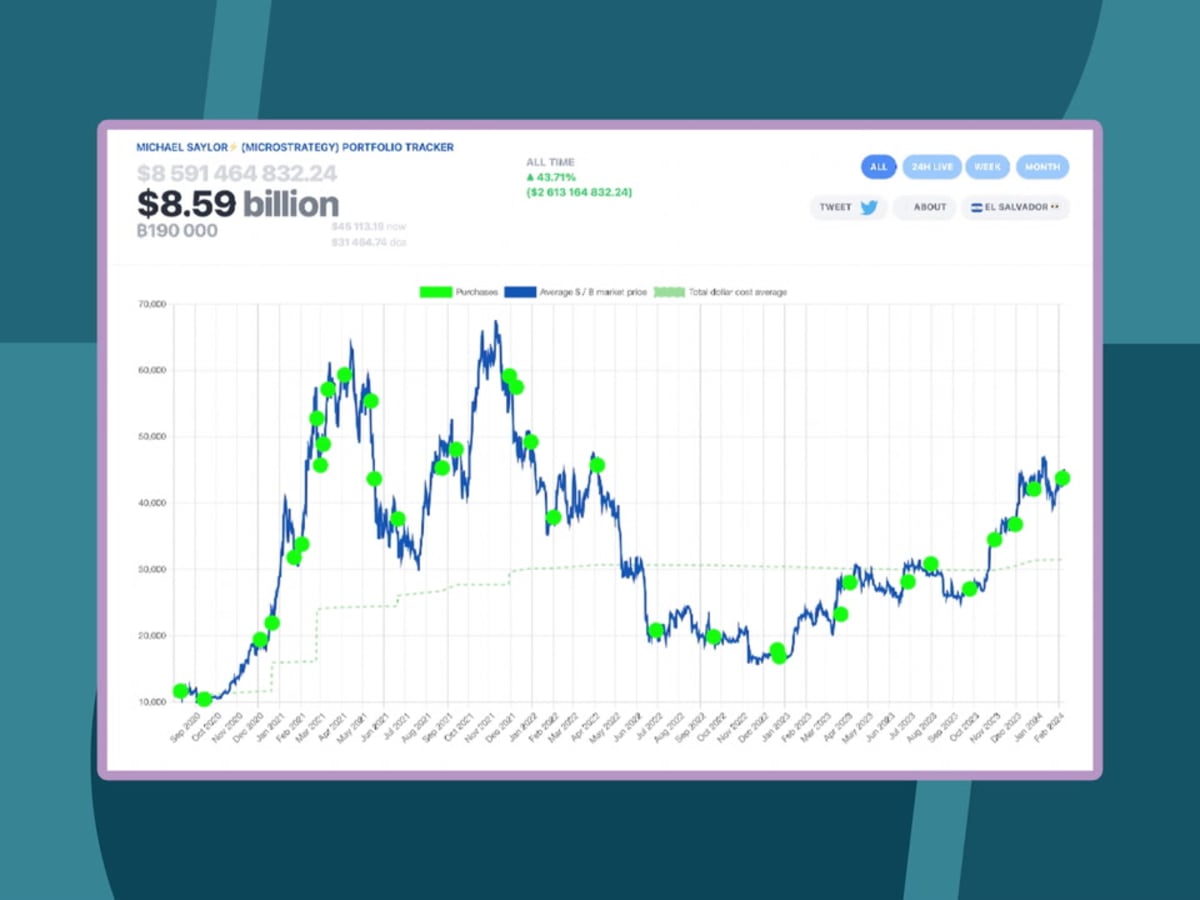Click the blue market price legend swatch
Viewport: 1200px width, 900px height.
[x=523, y=292]
